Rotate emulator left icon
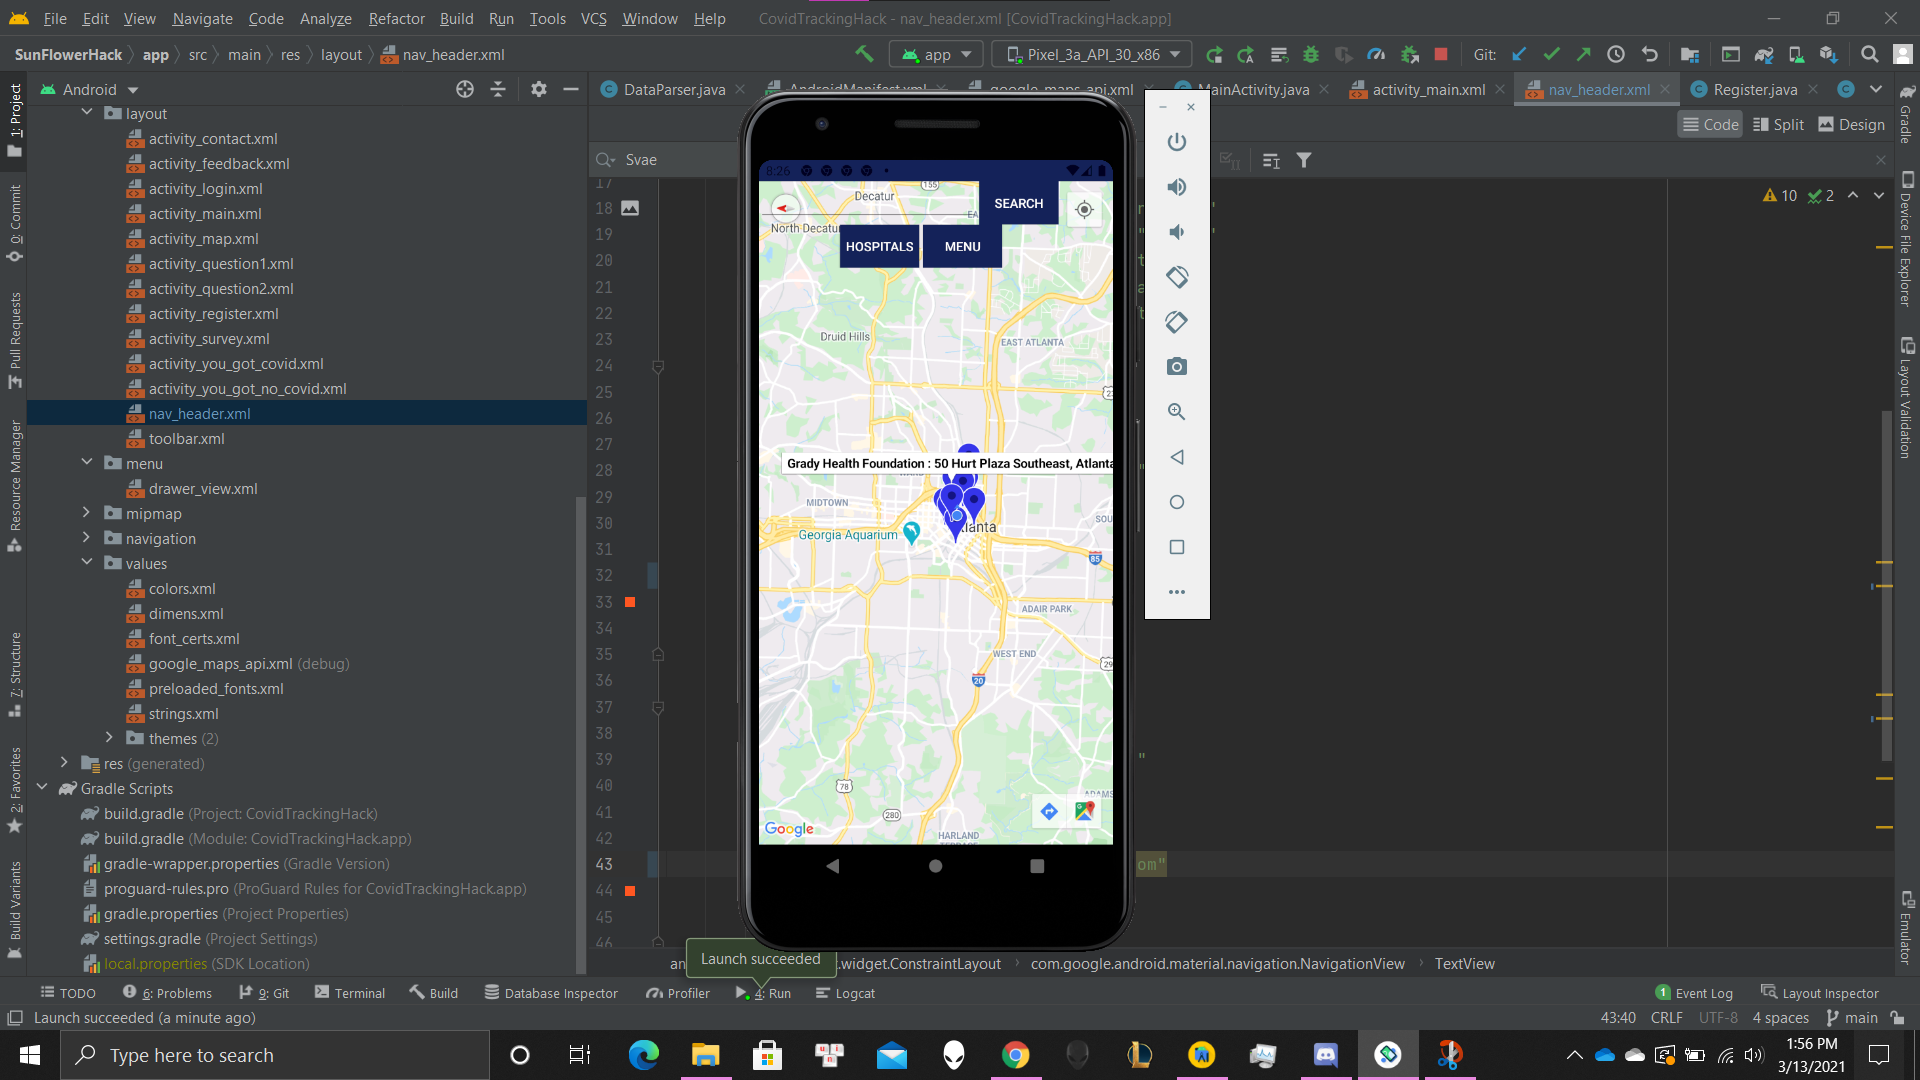1920x1080 pixels. pyautogui.click(x=1177, y=277)
